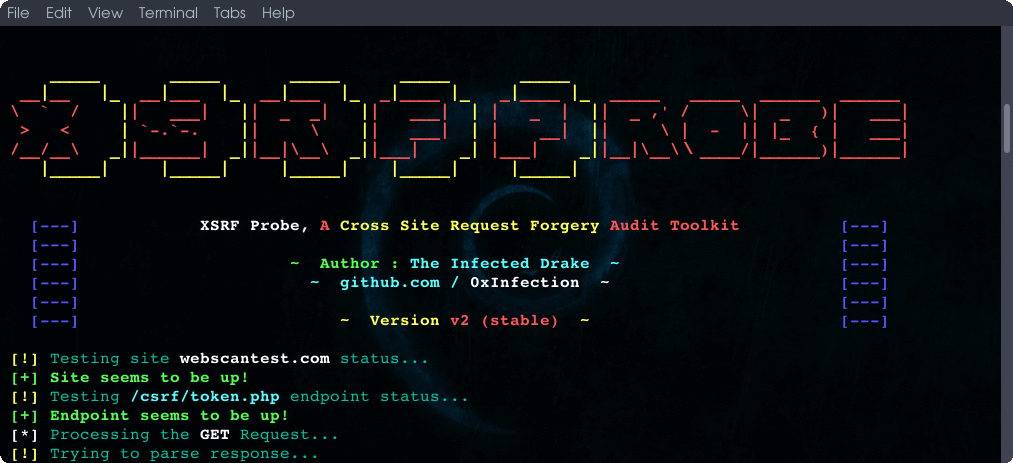
Task: Open the Tabs menu
Action: [230, 13]
